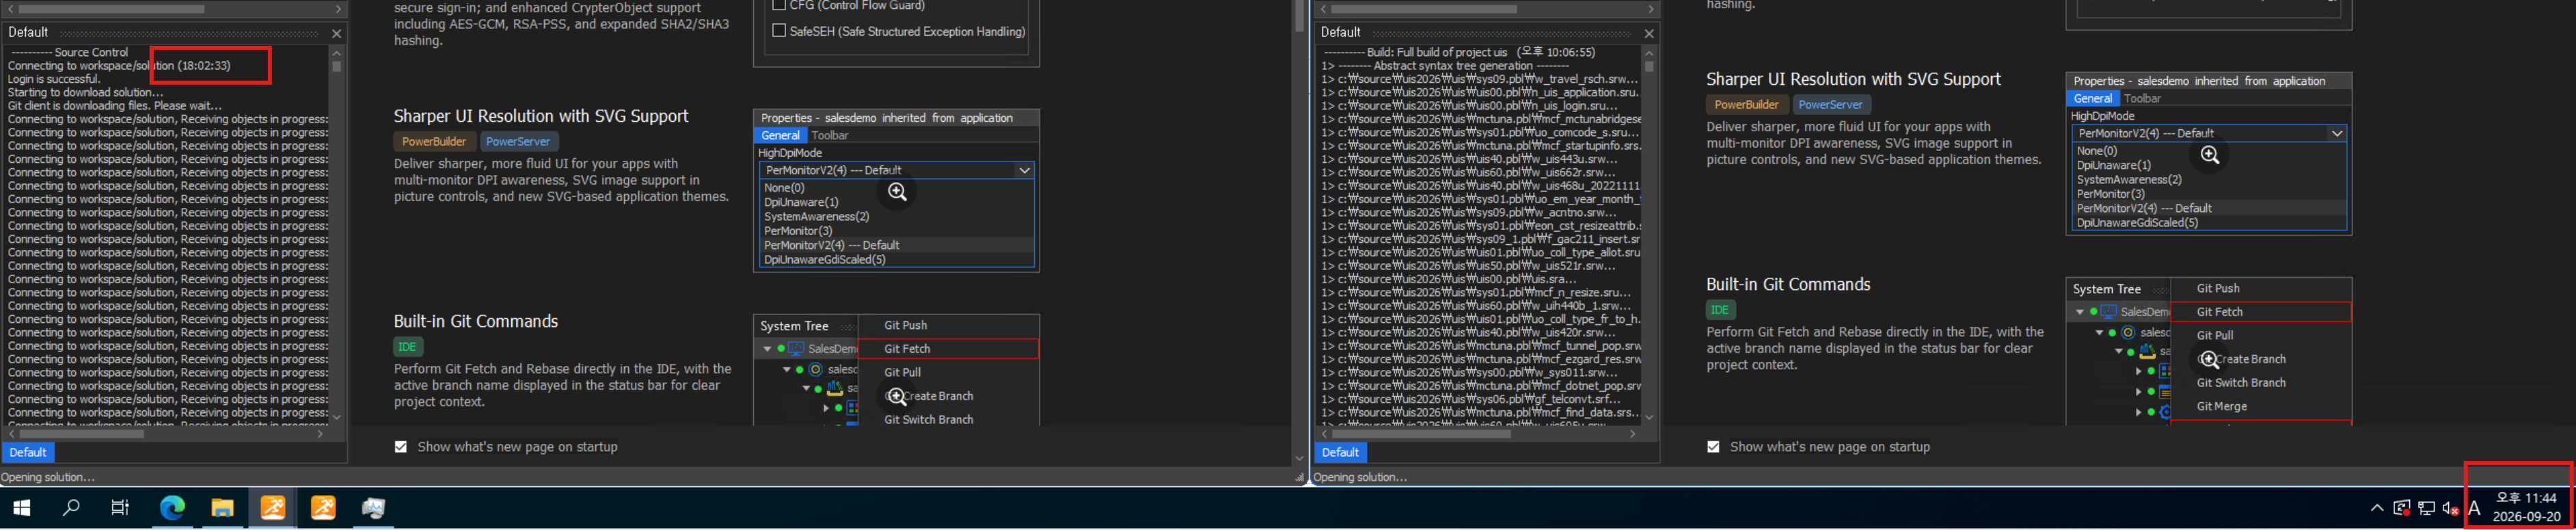Close the Source Control output panel
The width and height of the screenshot is (2576, 530).
(x=337, y=33)
